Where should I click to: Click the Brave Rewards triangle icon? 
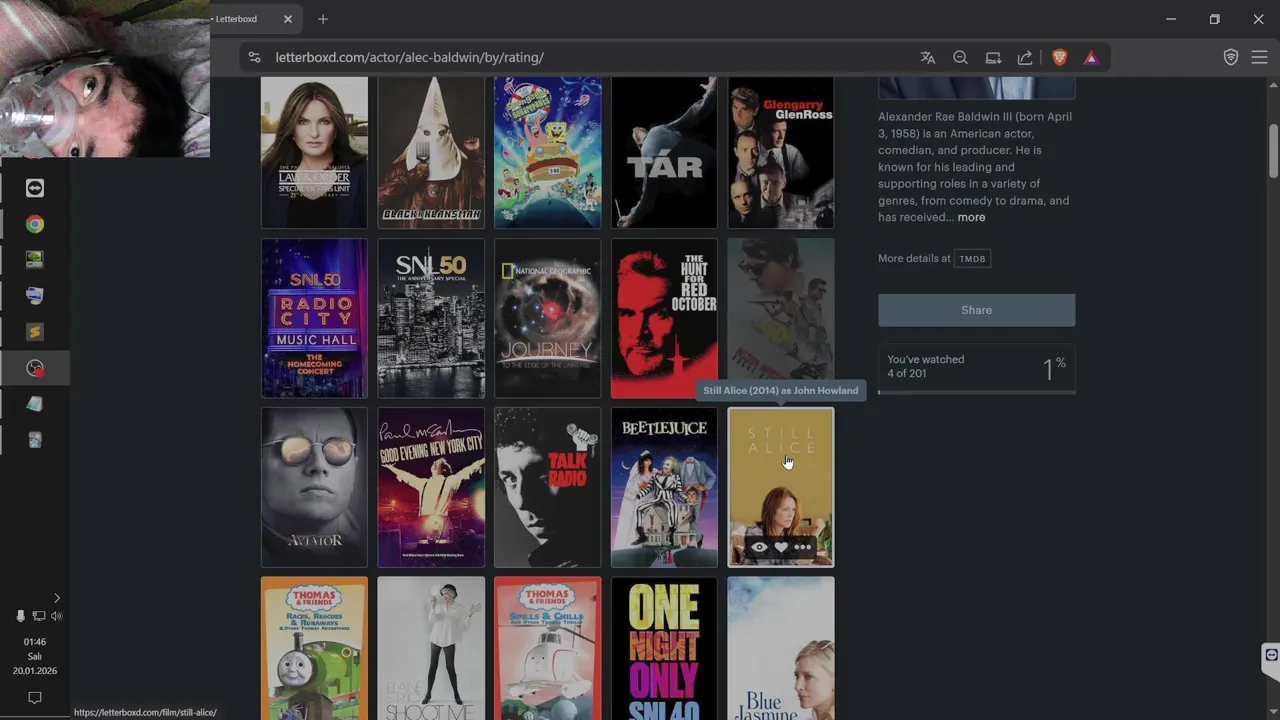coord(1091,58)
